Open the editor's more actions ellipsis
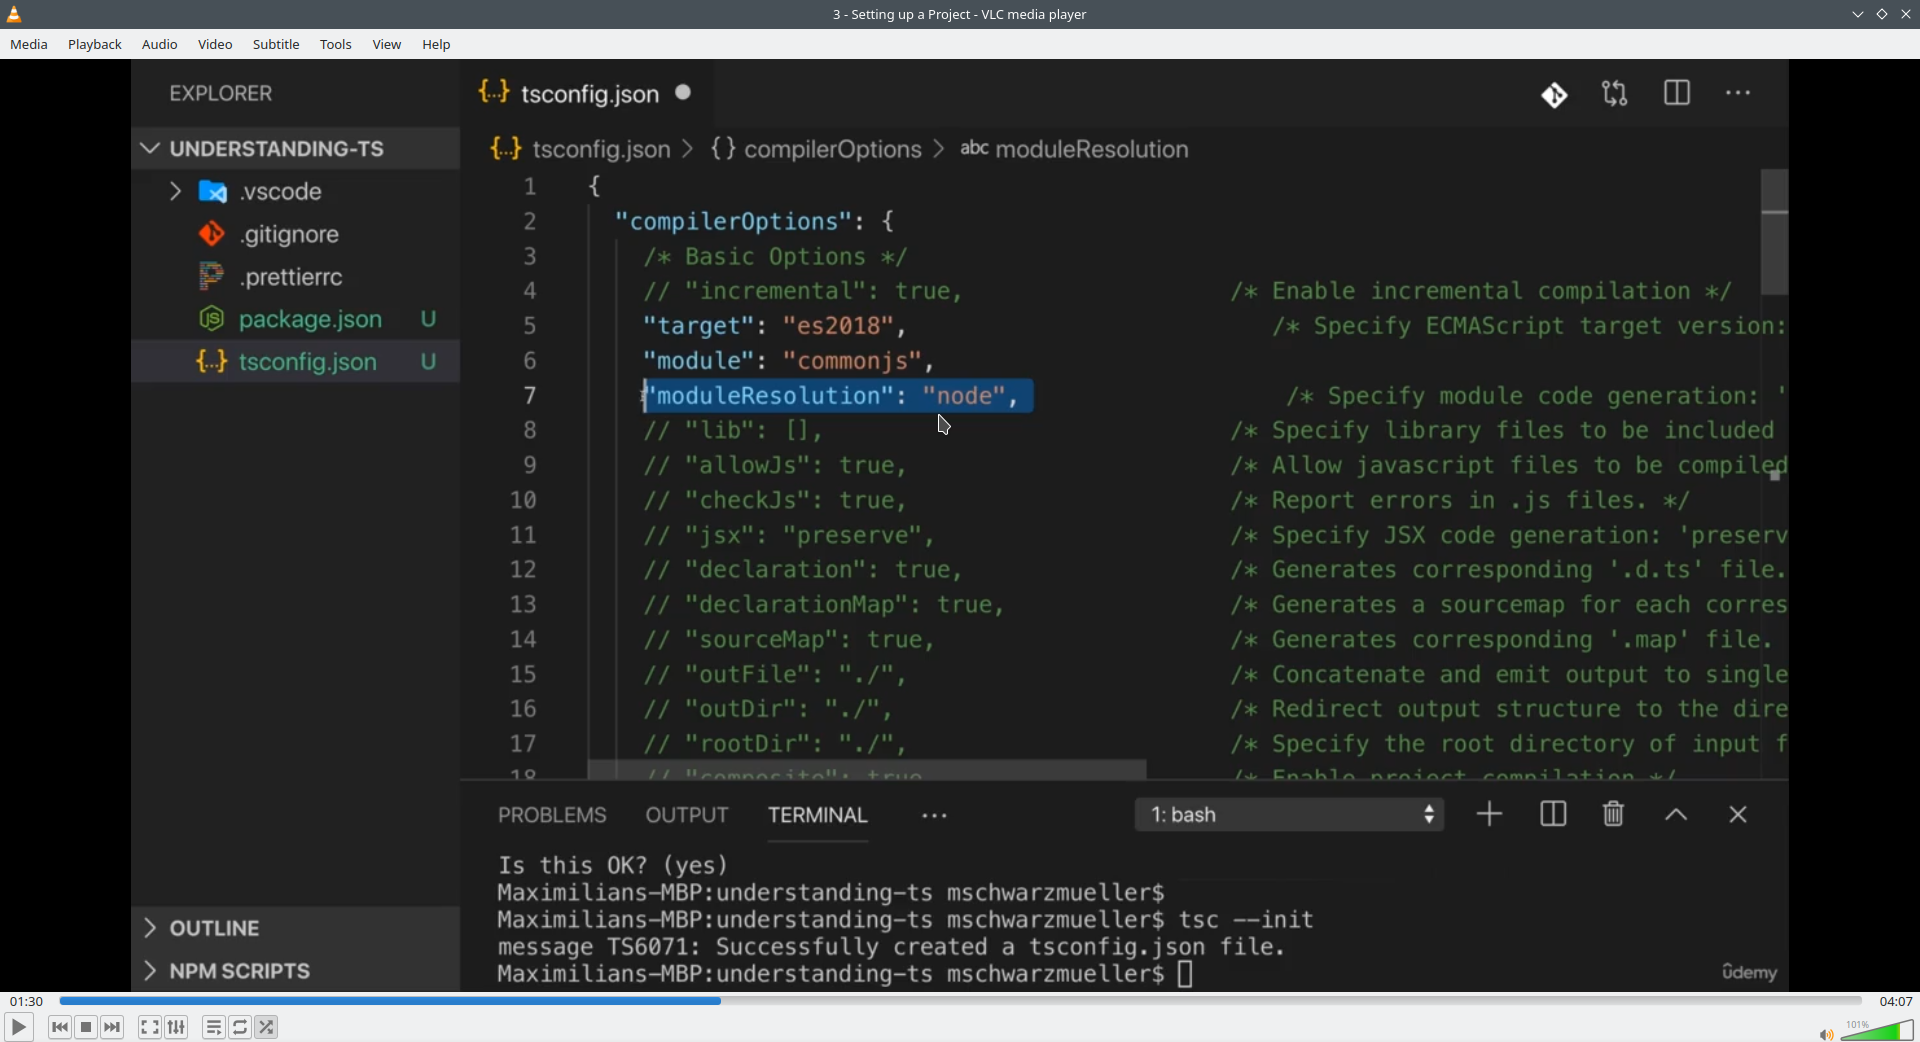The width and height of the screenshot is (1920, 1042). tap(1739, 93)
